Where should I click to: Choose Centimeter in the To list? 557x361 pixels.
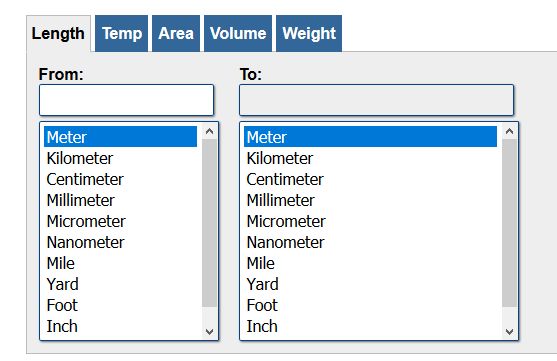(x=370, y=179)
